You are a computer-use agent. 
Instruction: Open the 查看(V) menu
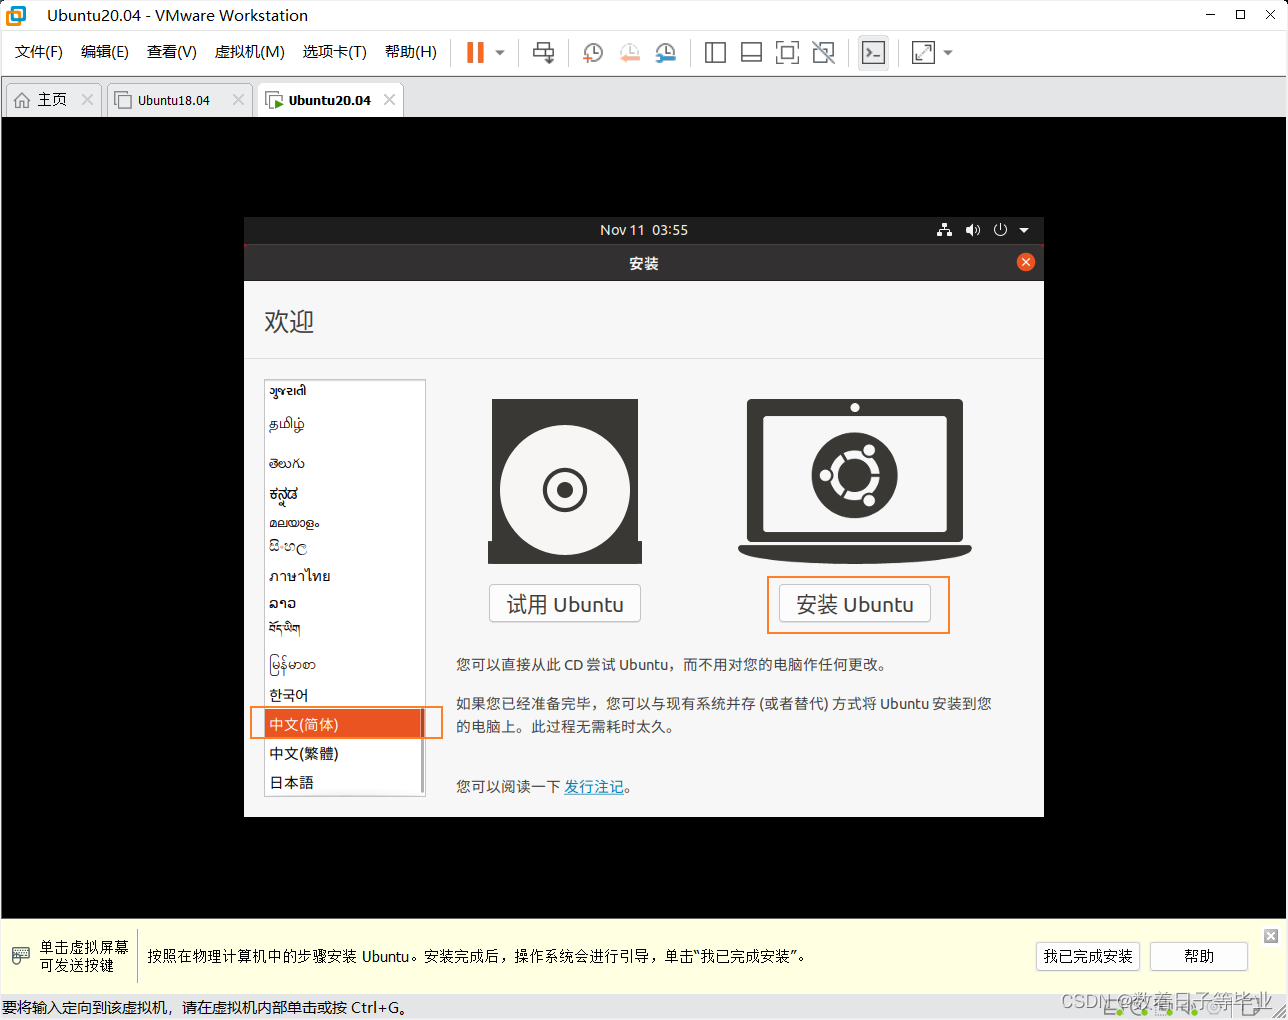click(172, 52)
